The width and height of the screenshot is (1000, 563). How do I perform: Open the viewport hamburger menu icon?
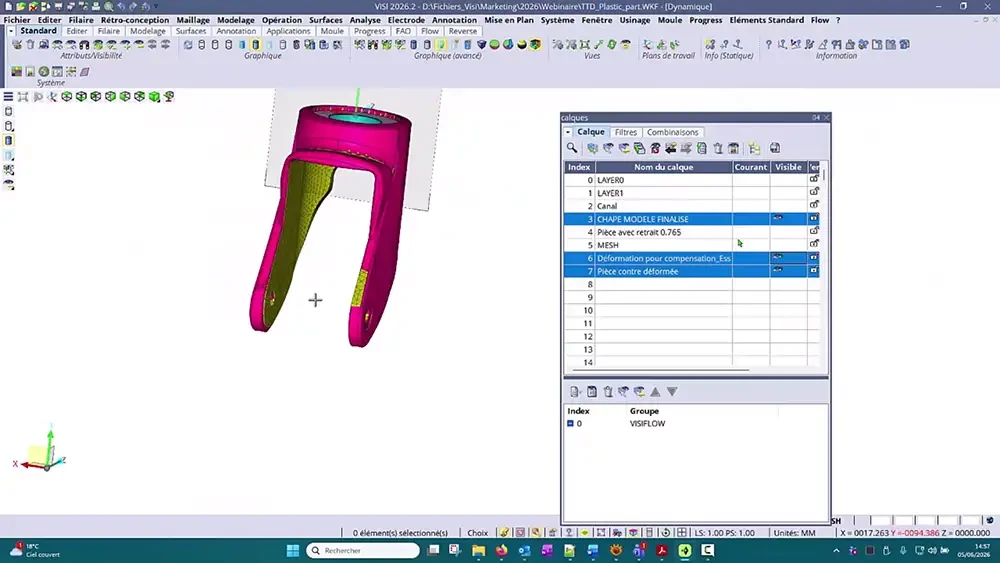pos(8,97)
